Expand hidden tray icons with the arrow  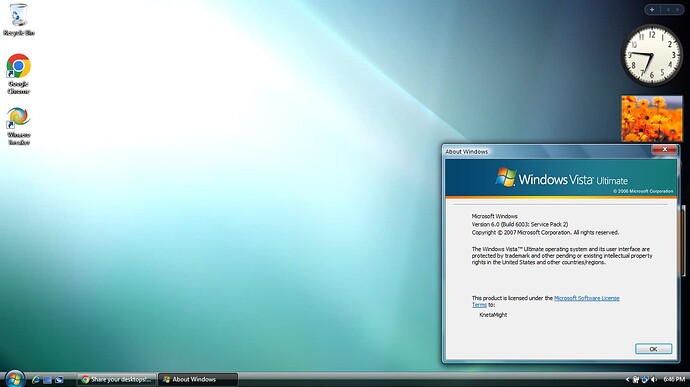tap(628, 379)
